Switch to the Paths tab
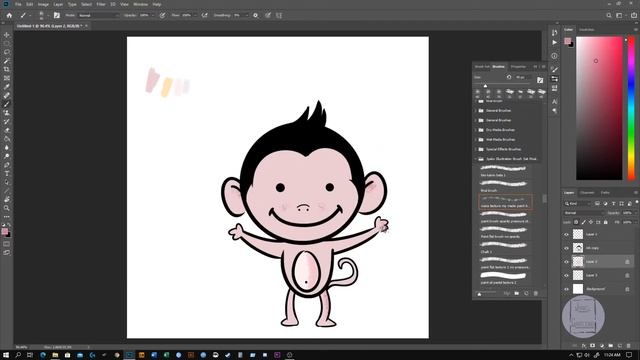Screen dimensions: 640x360 [605, 193]
